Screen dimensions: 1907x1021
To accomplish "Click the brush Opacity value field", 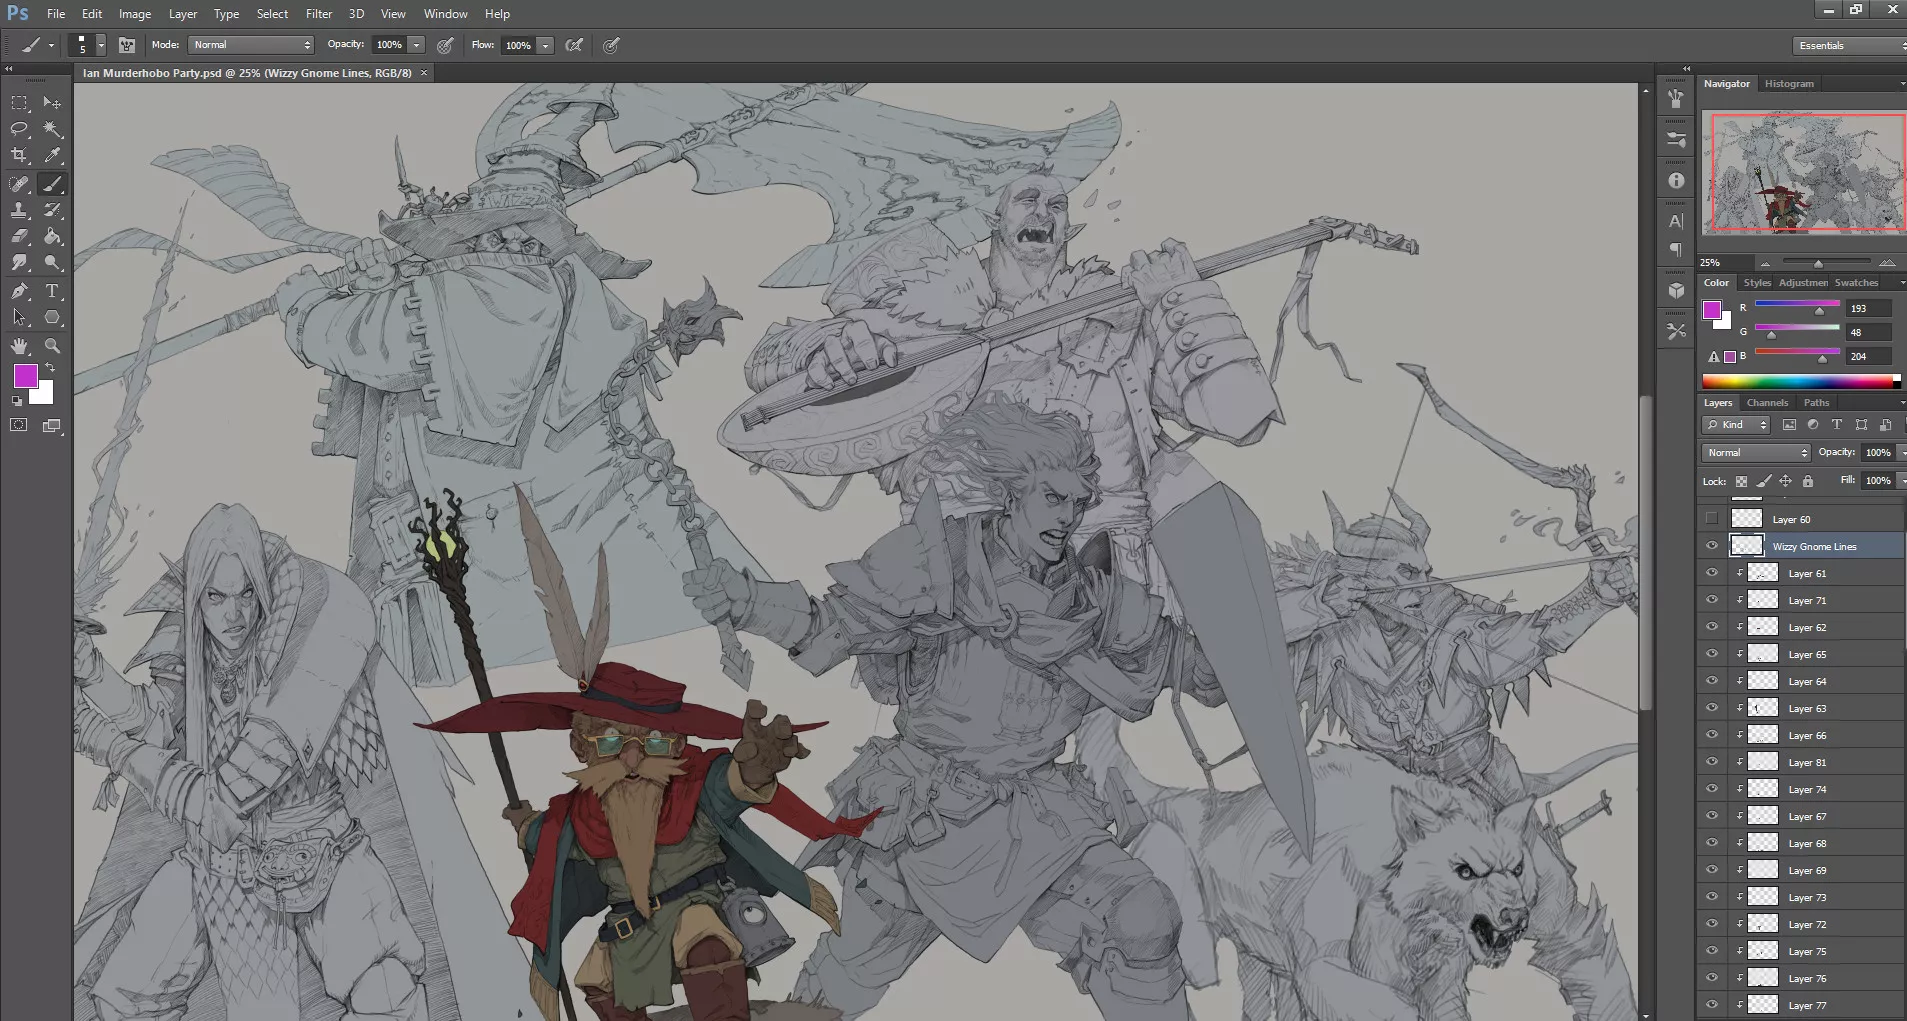I will coord(389,45).
